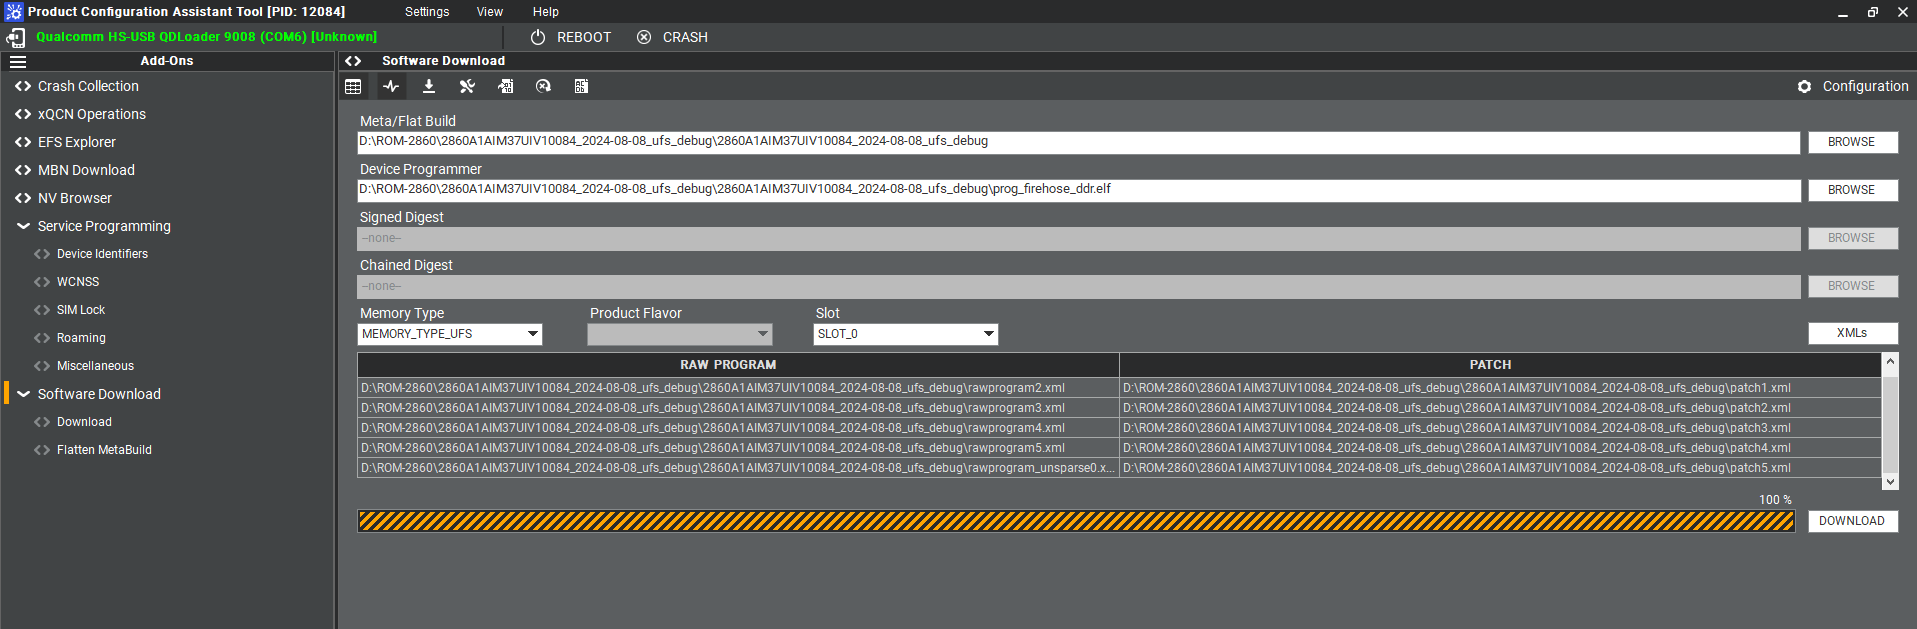
Task: Click the circular reset arrow toolbar icon
Action: tap(543, 87)
